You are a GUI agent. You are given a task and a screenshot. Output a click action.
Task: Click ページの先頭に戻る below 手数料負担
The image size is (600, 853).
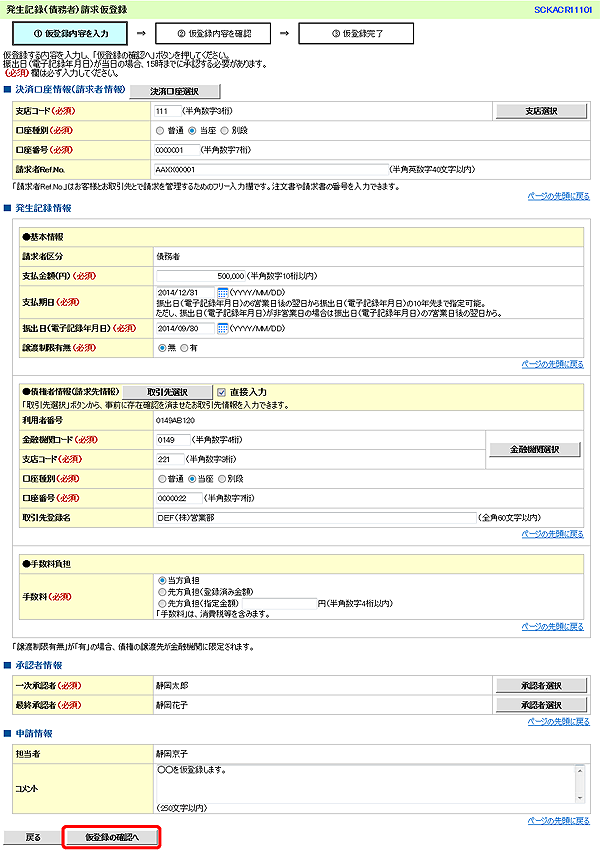pyautogui.click(x=552, y=626)
